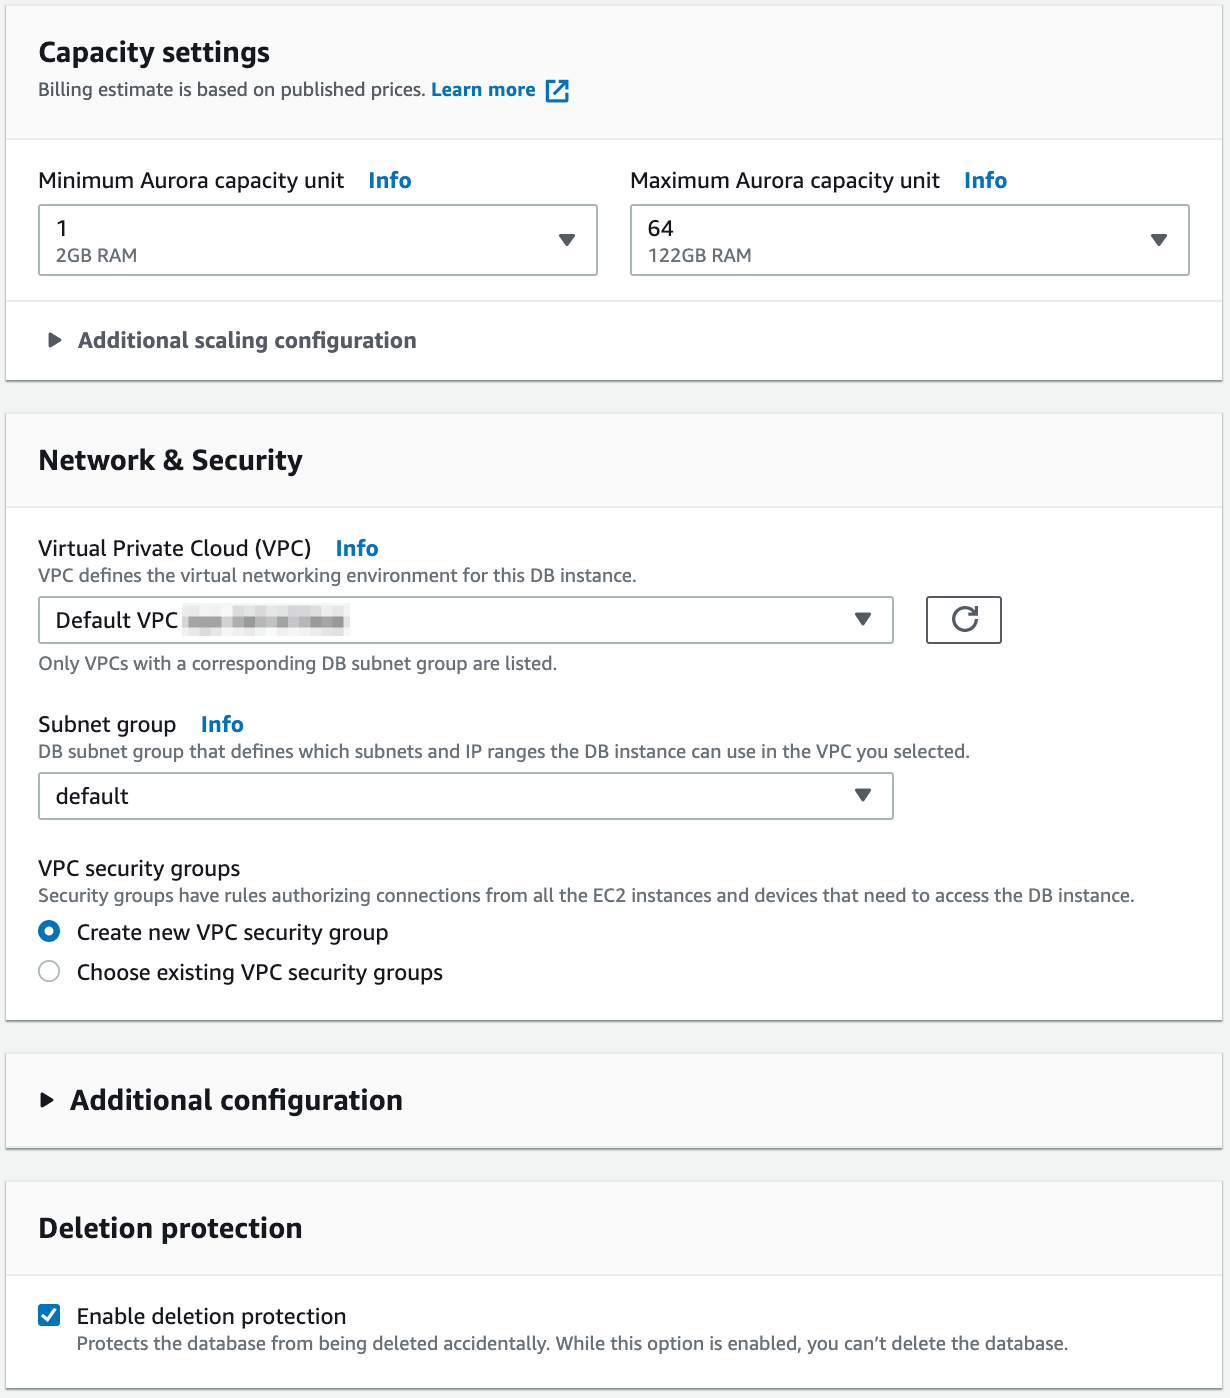Click the Learn more billing link
This screenshot has width=1230, height=1398.
[x=483, y=90]
